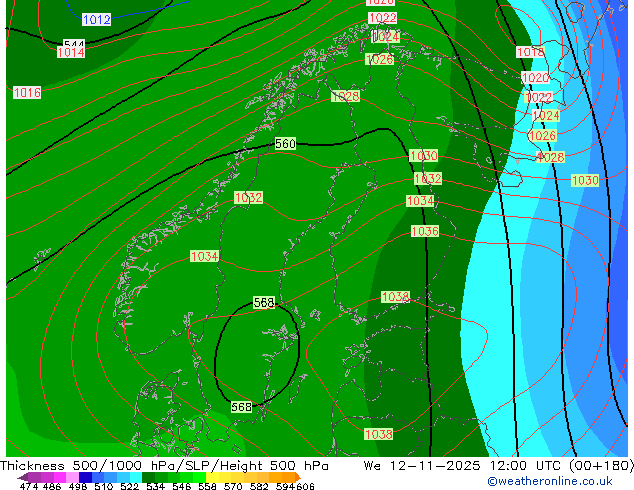The image size is (634, 490).
Task: Pick the bright yellow legend swatch beside lime green
Action: click(x=212, y=477)
